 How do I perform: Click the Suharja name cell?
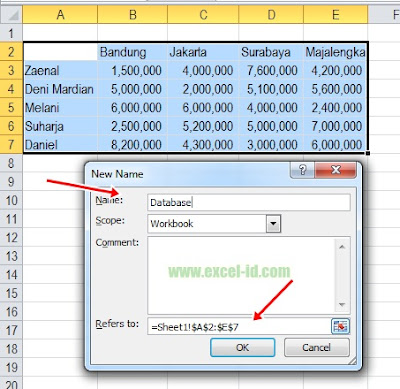[x=60, y=126]
